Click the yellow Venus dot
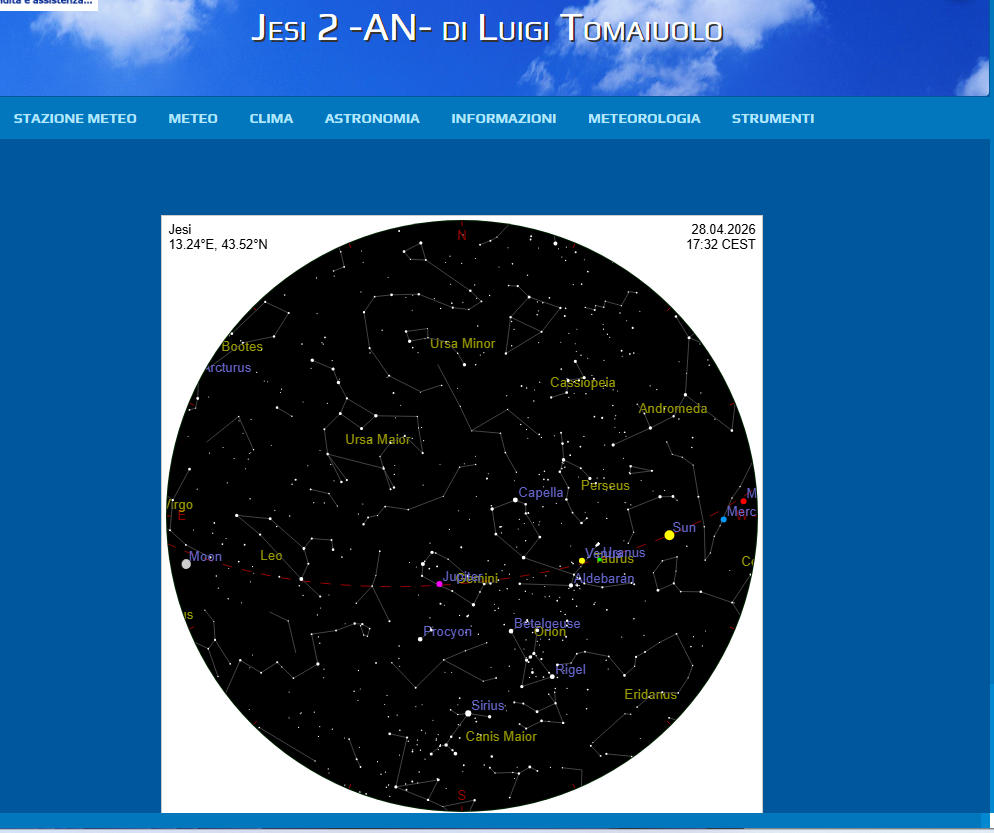994x833 pixels. (582, 561)
